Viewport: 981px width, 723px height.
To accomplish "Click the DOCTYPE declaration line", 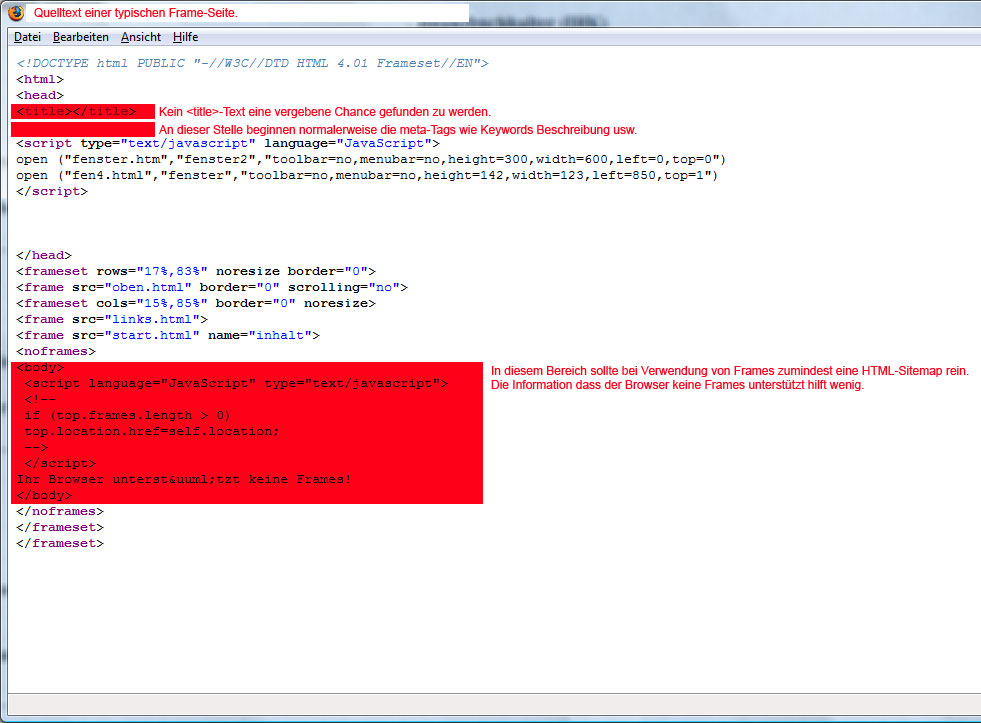I will tap(252, 63).
